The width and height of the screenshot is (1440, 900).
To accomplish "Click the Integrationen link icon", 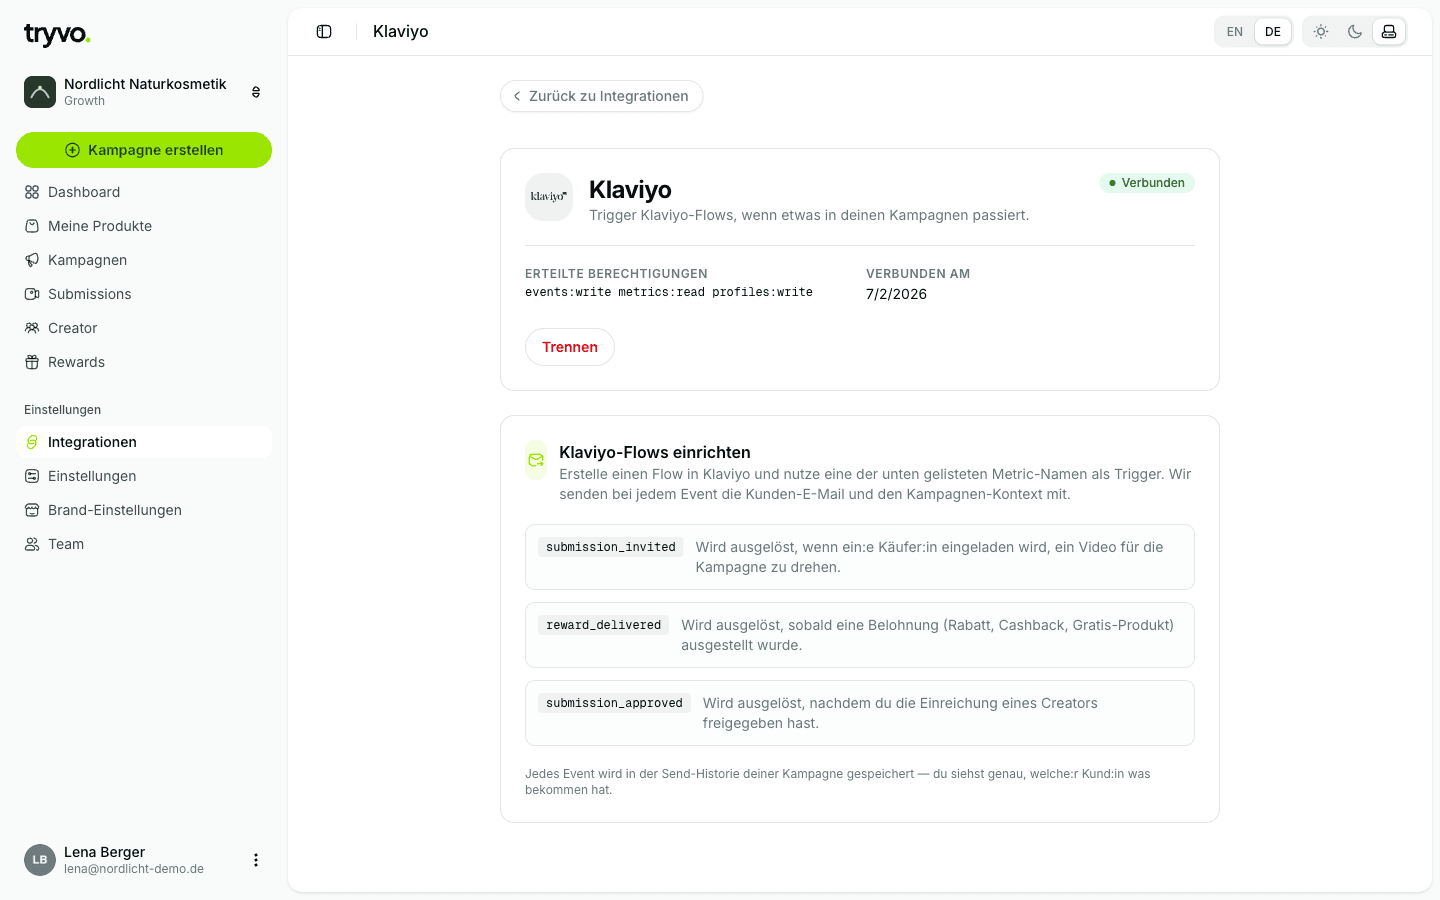I will pos(32,442).
